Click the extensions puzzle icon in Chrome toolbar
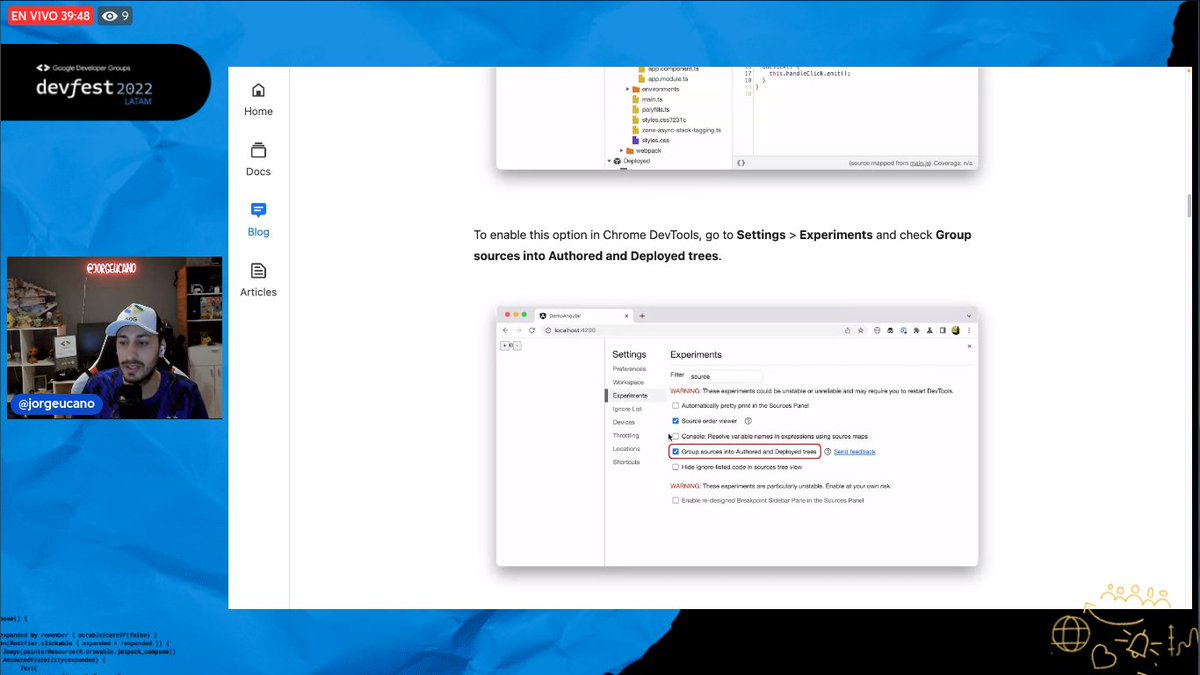This screenshot has height=675, width=1200. [915, 330]
